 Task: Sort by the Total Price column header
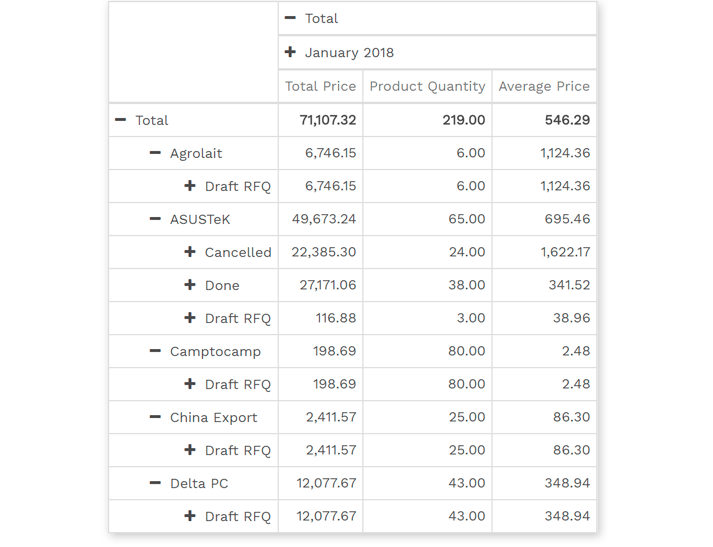[x=320, y=86]
